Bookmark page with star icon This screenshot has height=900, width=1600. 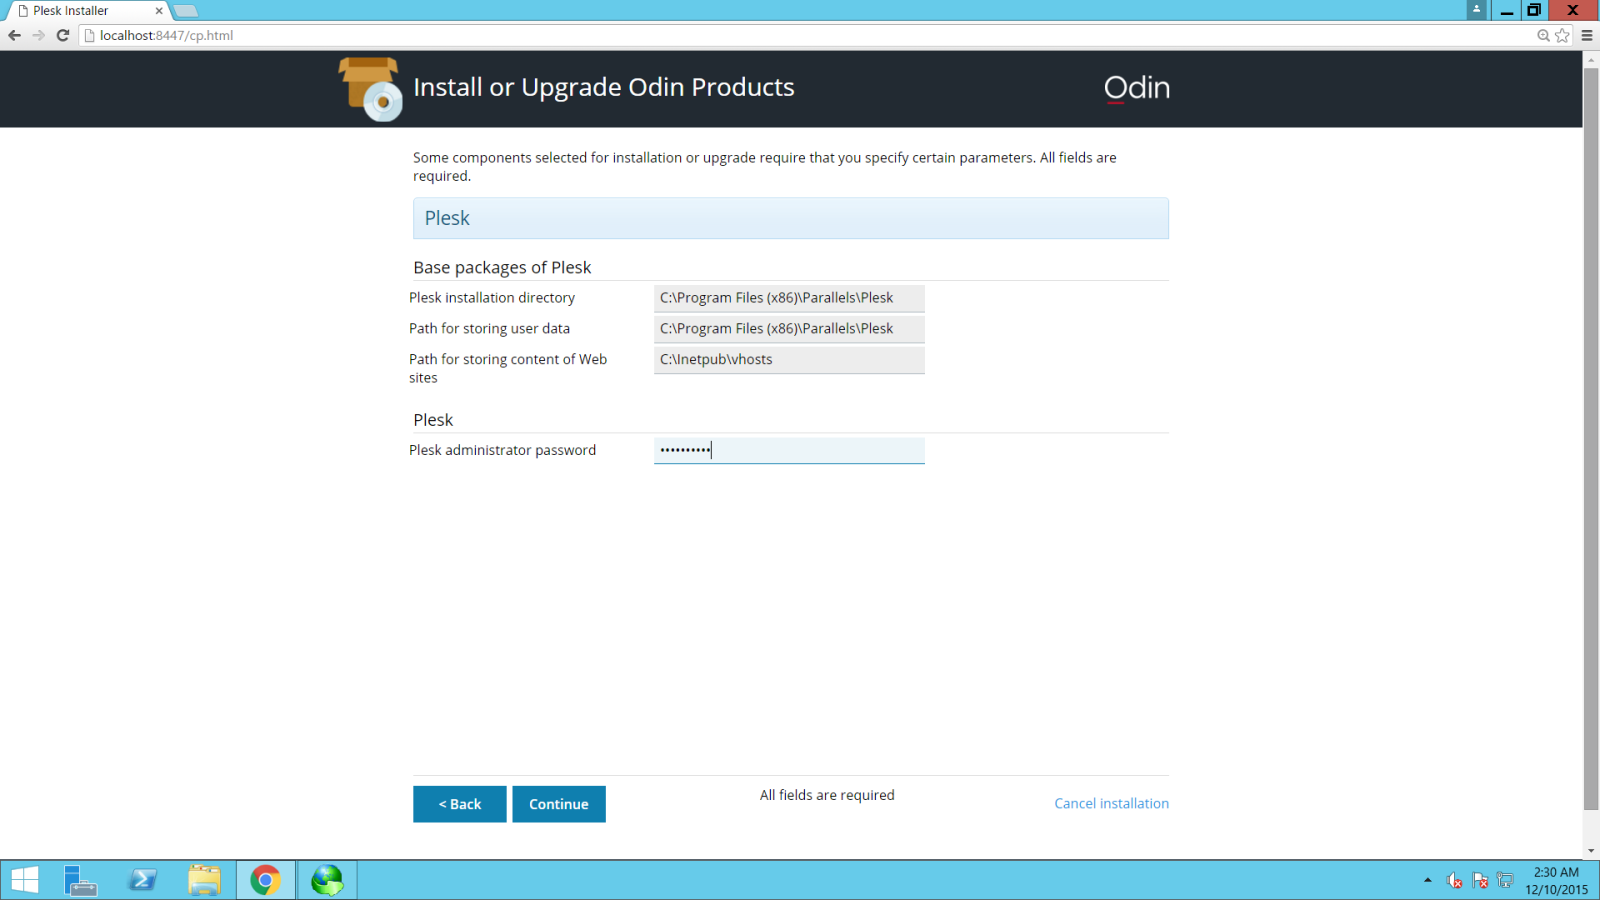(x=1562, y=35)
